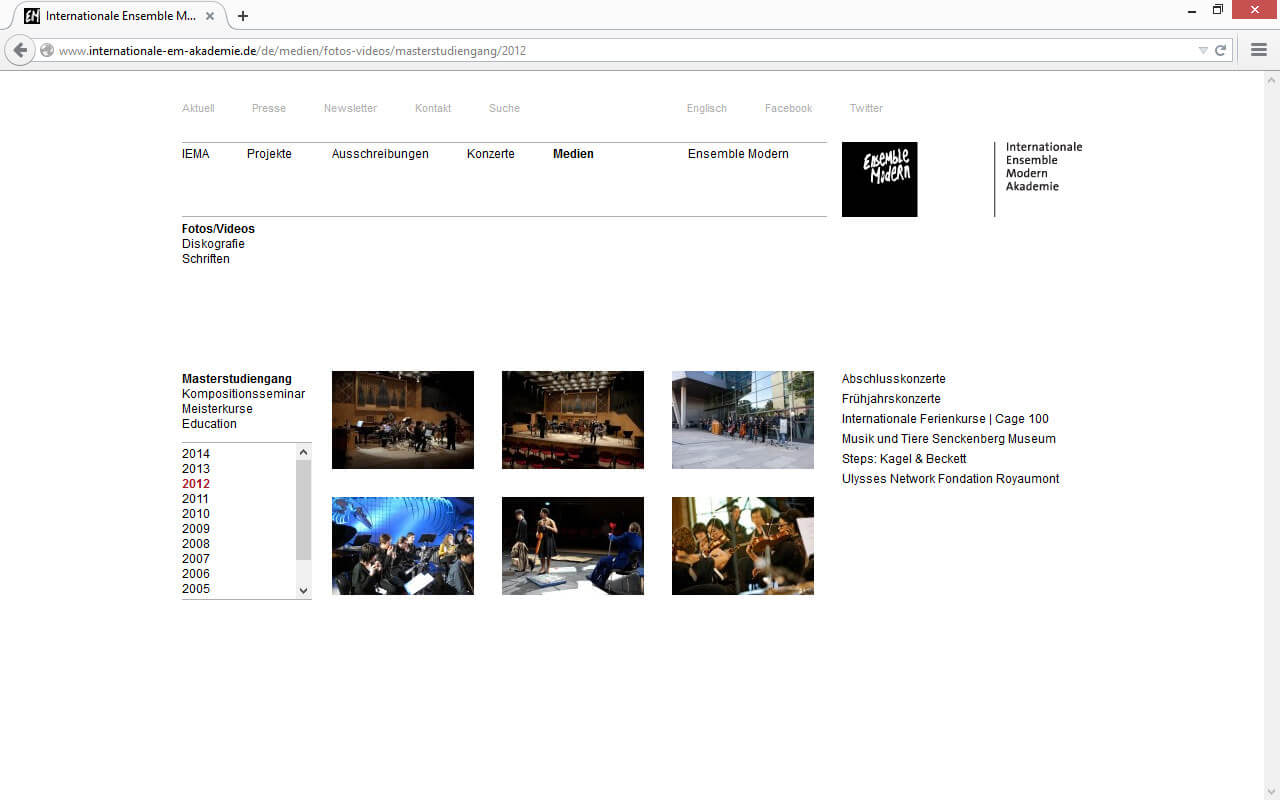Open the dark stage performers thumbnail
Screen dimensions: 1280x800
pyautogui.click(x=573, y=546)
